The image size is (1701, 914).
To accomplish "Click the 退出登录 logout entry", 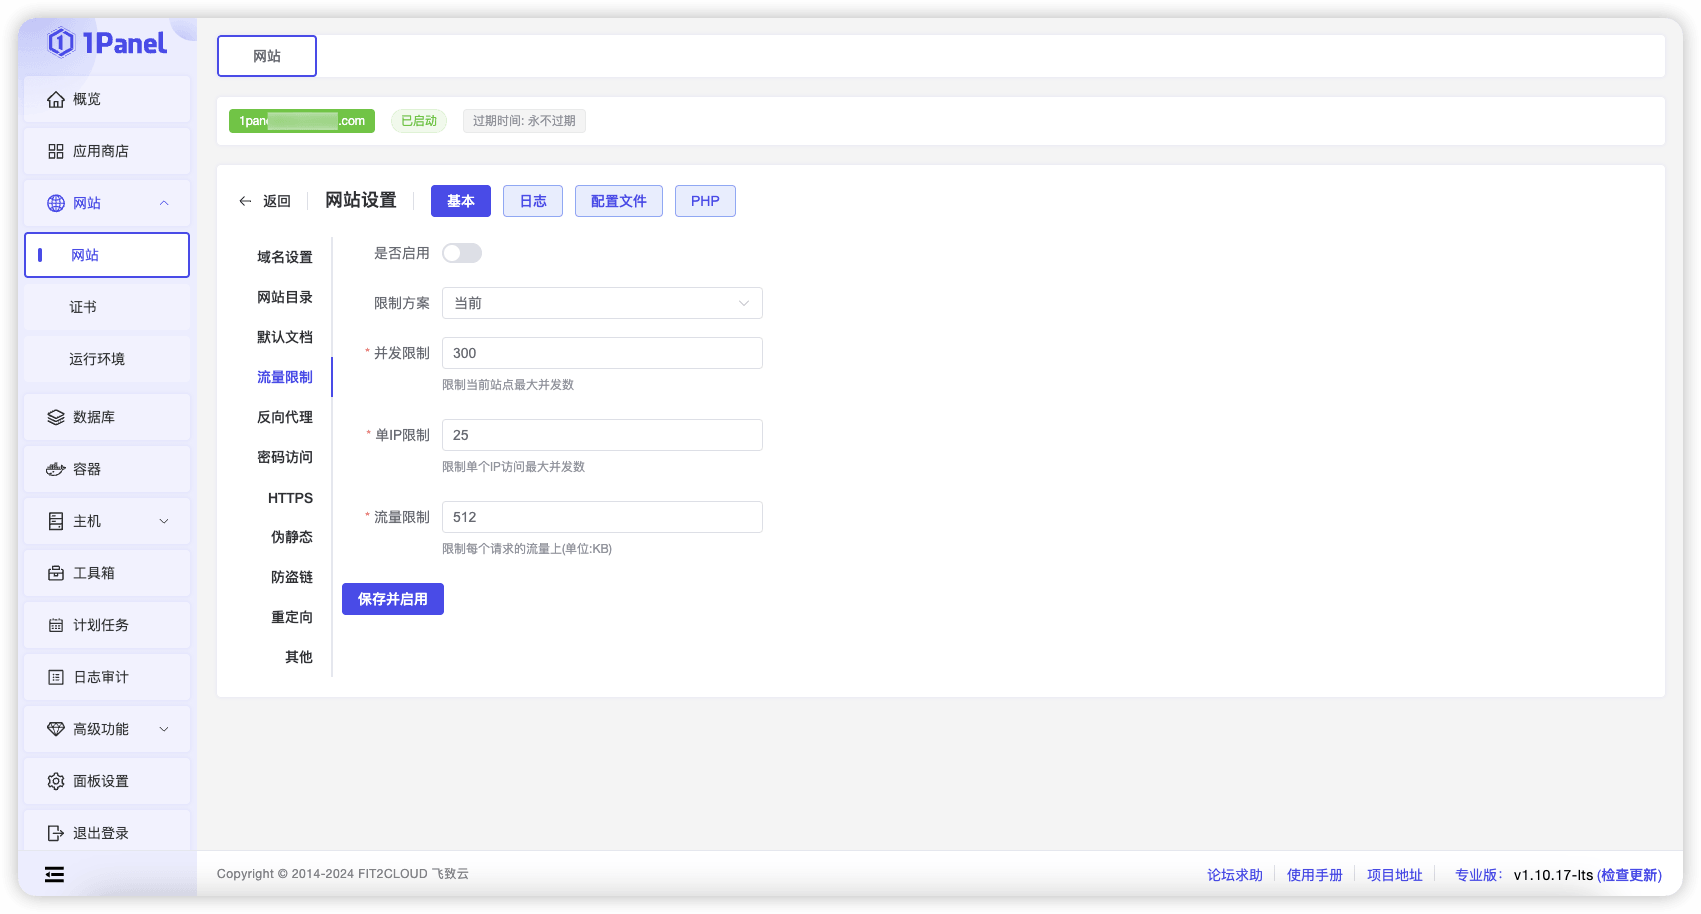I will pyautogui.click(x=100, y=832).
